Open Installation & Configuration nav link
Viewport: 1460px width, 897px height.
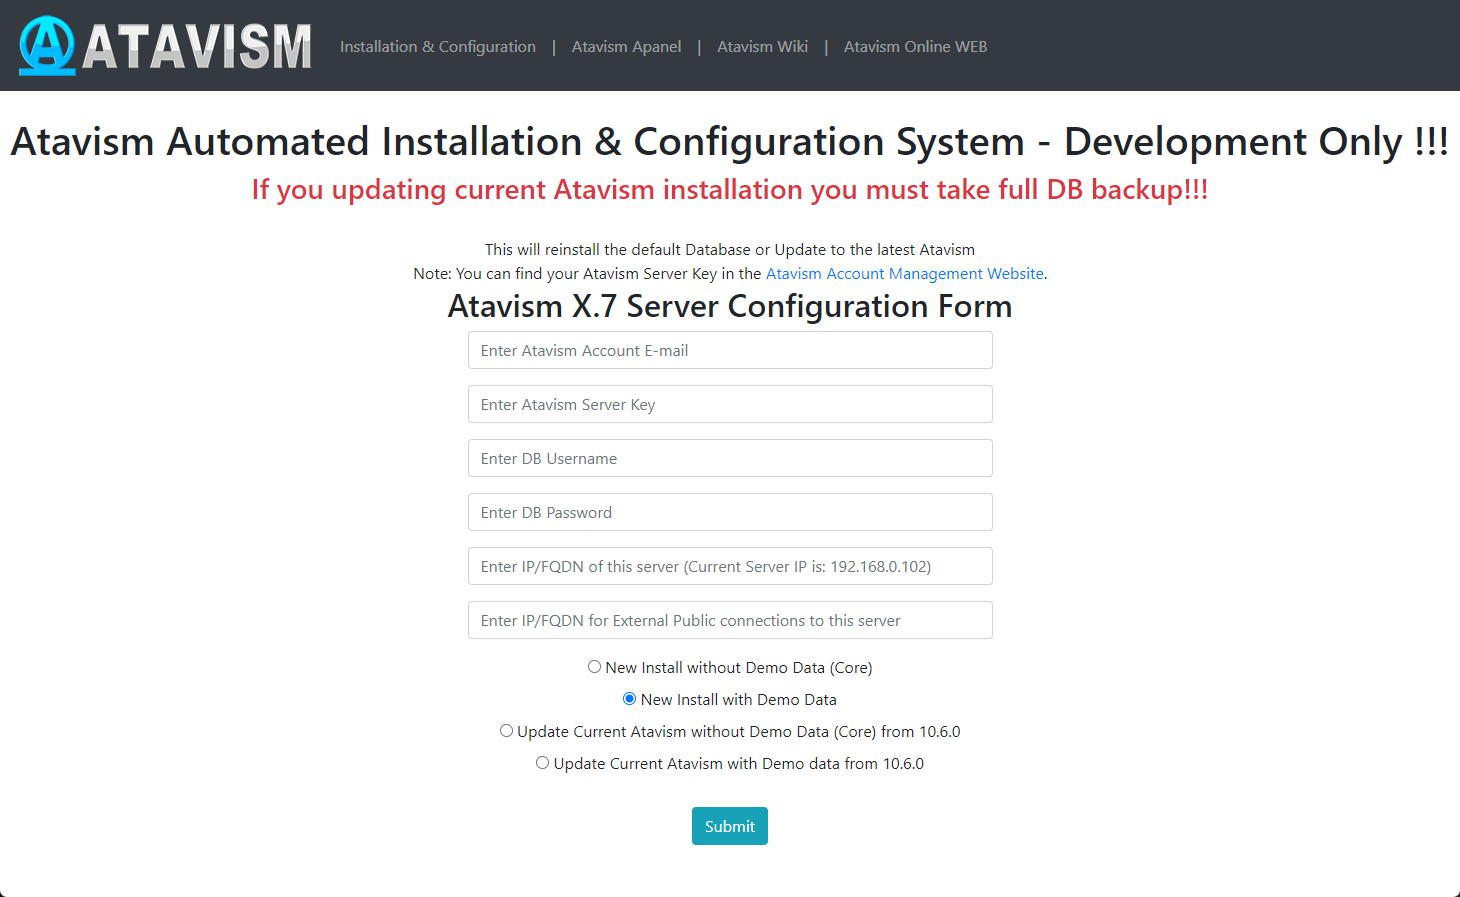tap(437, 47)
